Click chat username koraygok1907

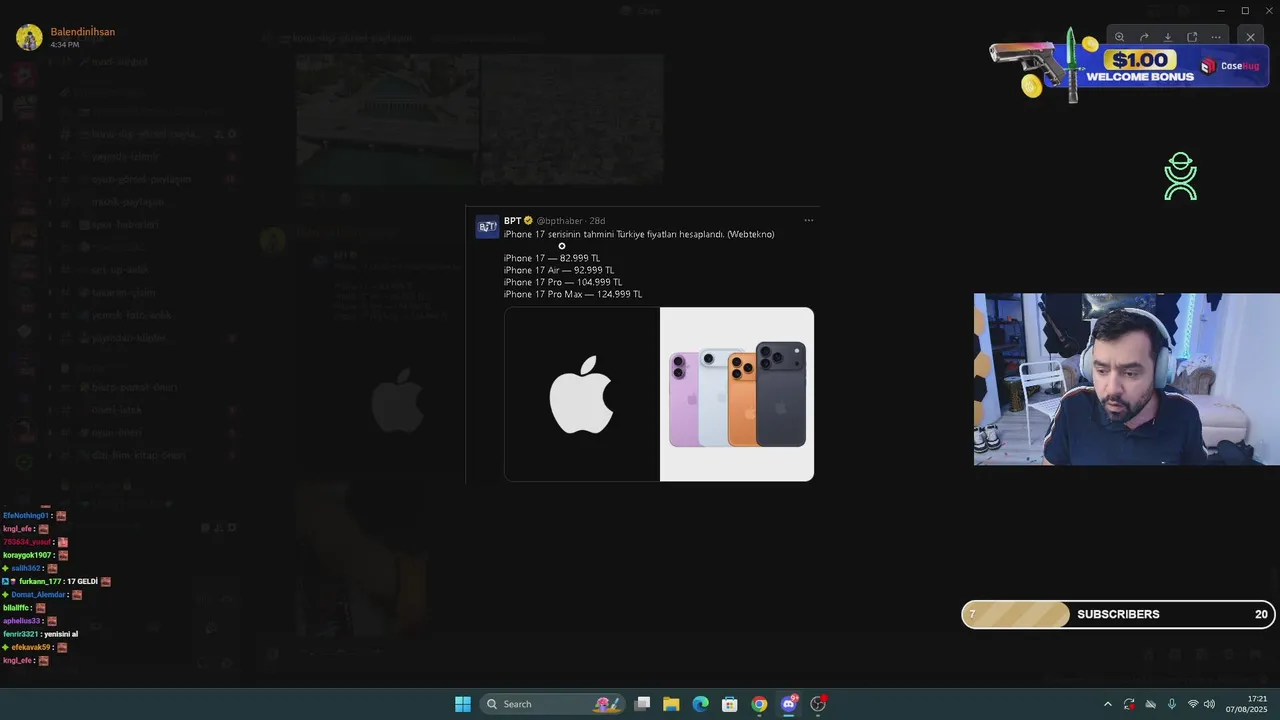[27, 555]
